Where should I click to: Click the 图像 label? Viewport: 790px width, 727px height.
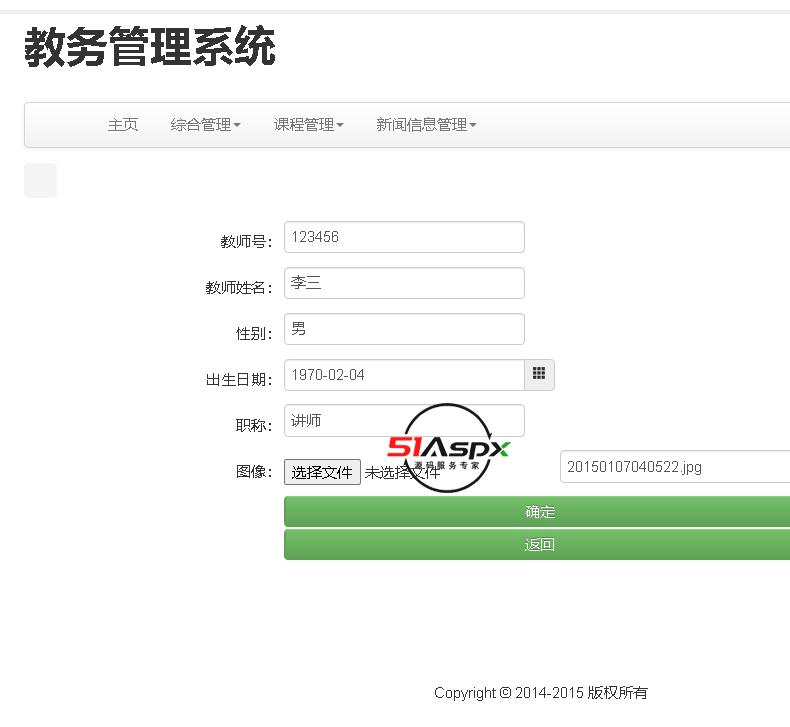[x=254, y=472]
